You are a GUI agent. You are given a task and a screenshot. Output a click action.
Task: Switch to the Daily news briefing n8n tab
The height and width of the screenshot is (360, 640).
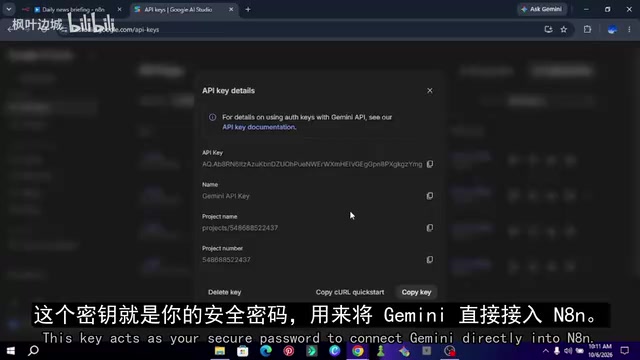(x=73, y=9)
